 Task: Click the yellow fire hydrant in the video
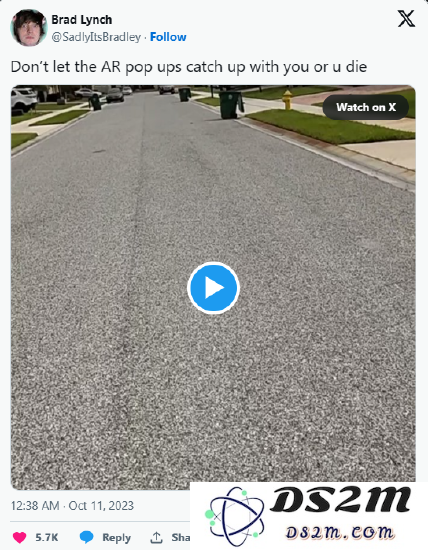tap(287, 100)
